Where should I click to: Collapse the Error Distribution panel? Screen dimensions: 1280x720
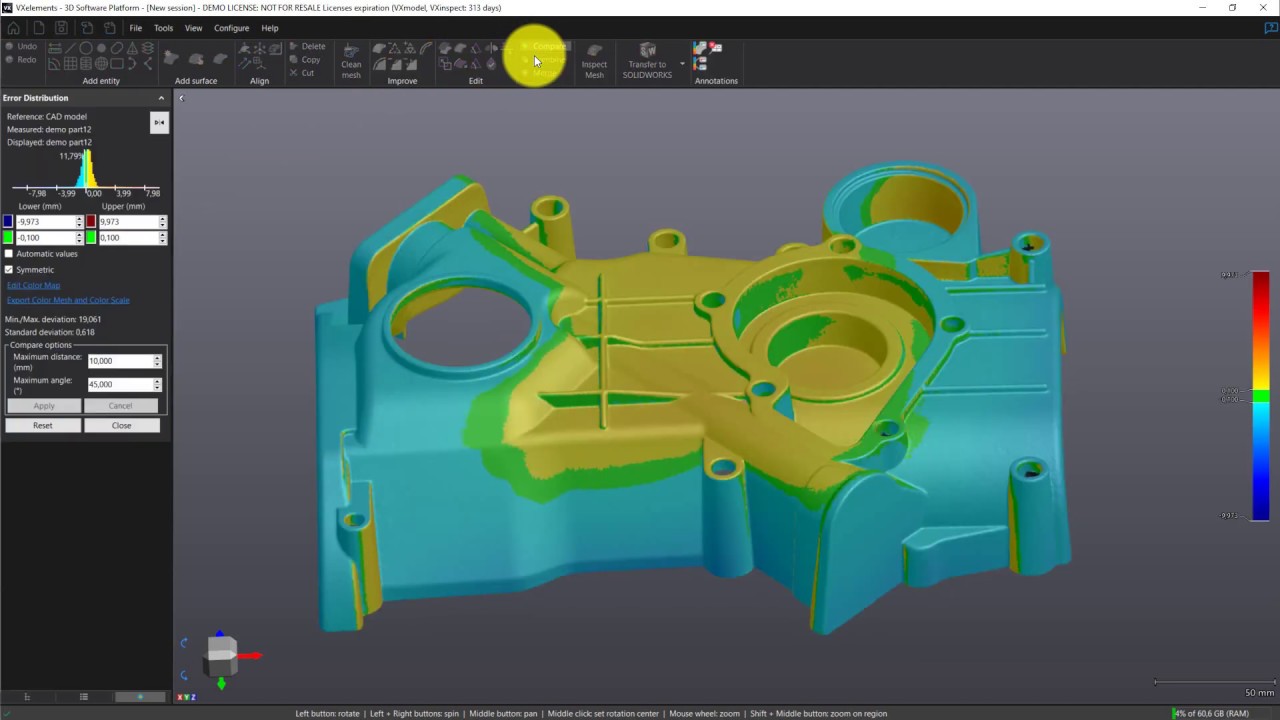(161, 98)
